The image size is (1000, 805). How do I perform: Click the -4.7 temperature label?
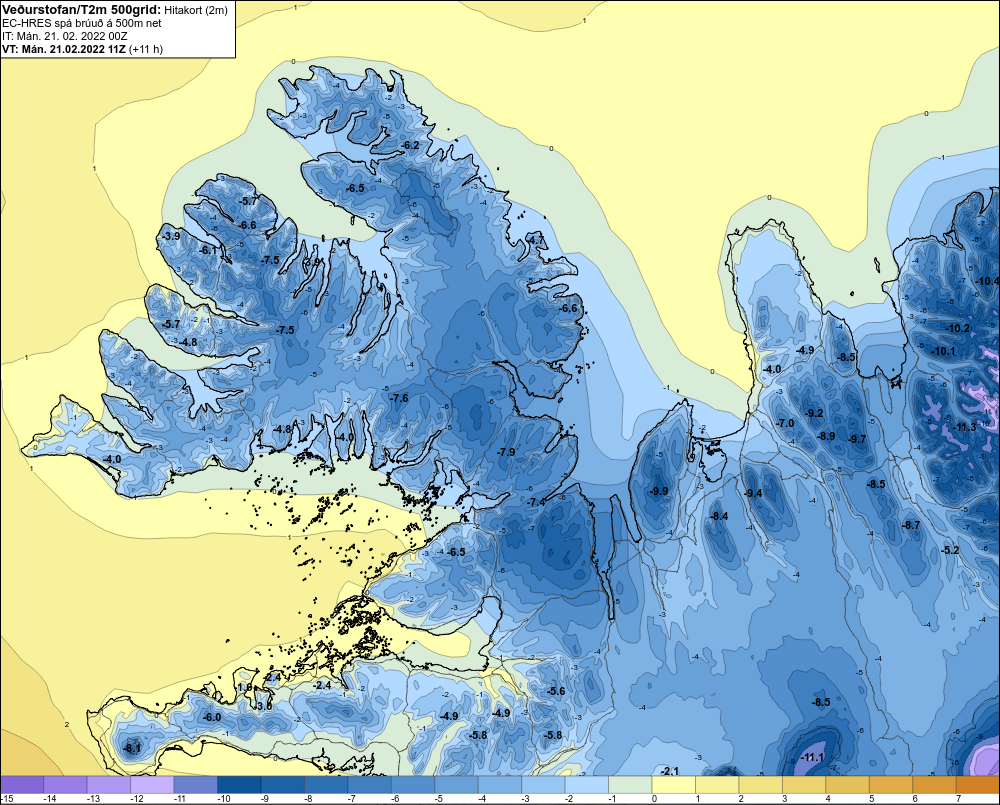[535, 240]
